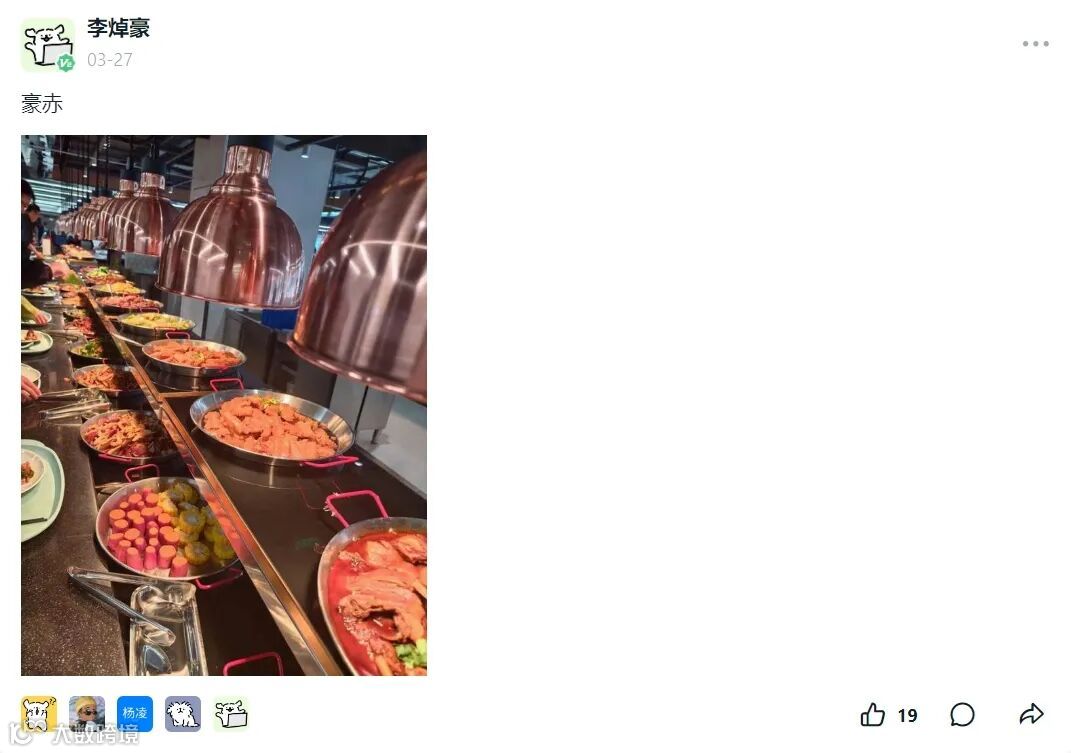The width and height of the screenshot is (1071, 753).
Task: Select the post text 豪赤
Action: pyautogui.click(x=42, y=104)
